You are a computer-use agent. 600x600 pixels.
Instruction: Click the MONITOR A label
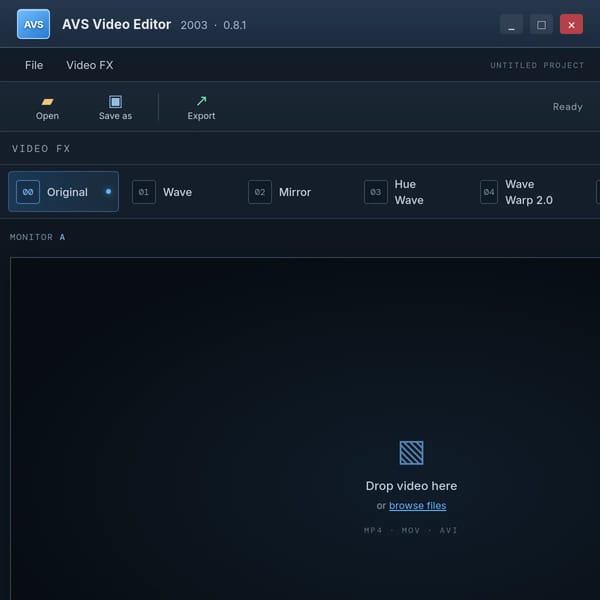coord(38,237)
